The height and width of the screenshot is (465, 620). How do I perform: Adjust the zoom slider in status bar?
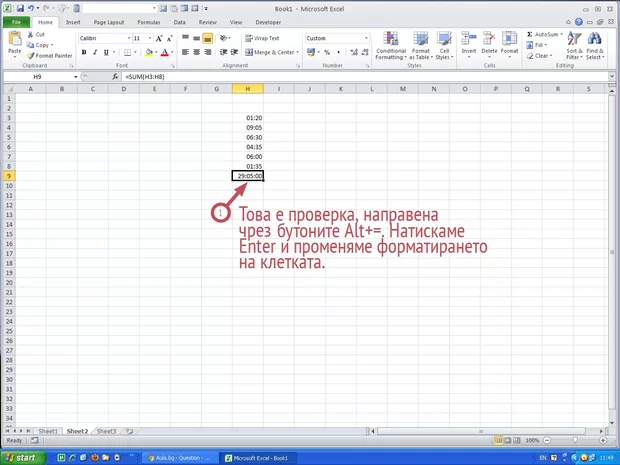[575, 440]
